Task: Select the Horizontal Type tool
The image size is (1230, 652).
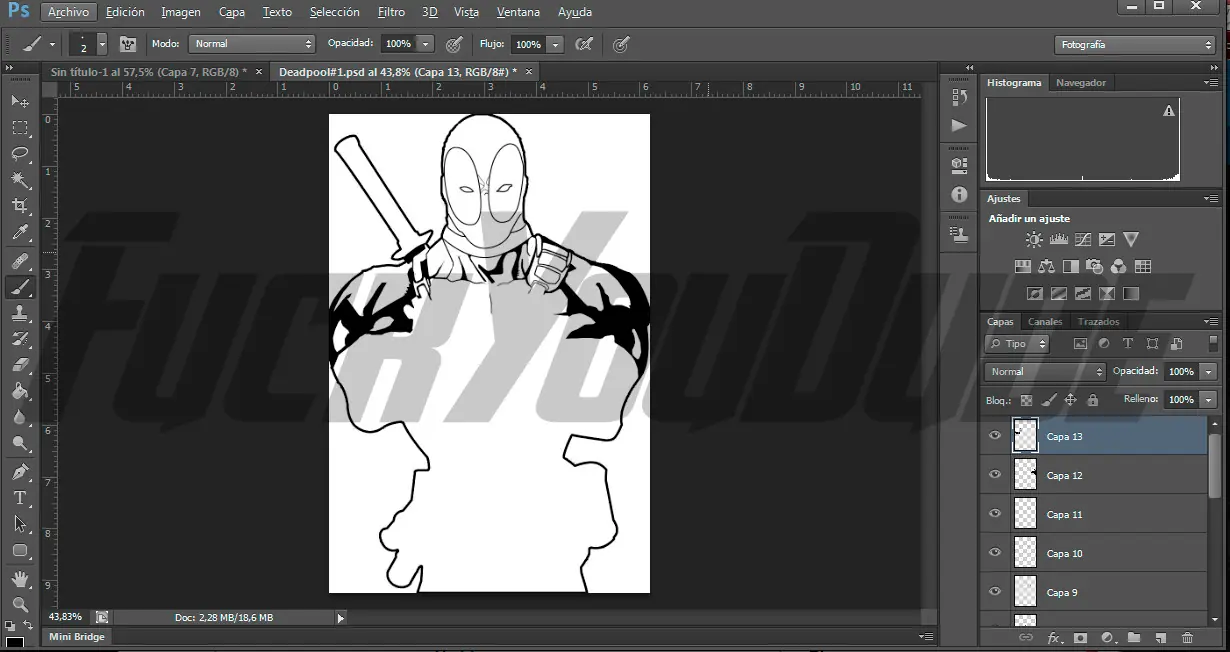Action: 20,497
